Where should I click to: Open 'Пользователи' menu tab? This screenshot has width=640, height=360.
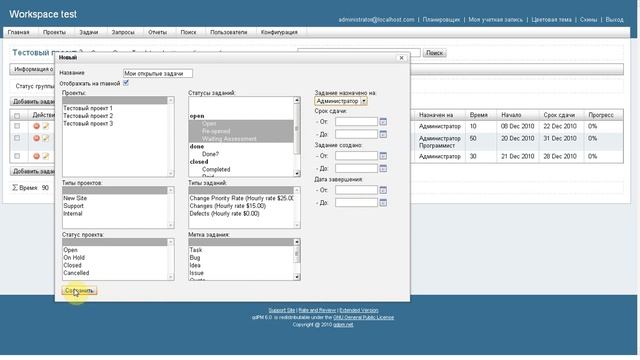[x=229, y=32]
